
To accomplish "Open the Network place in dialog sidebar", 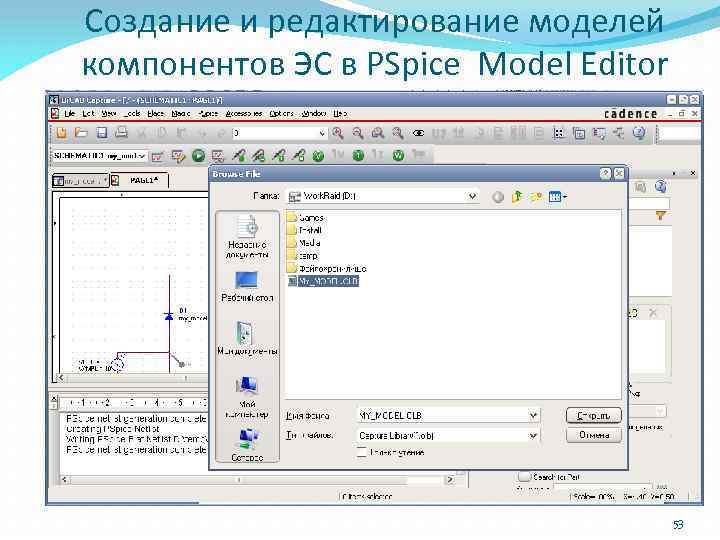I will click(247, 444).
